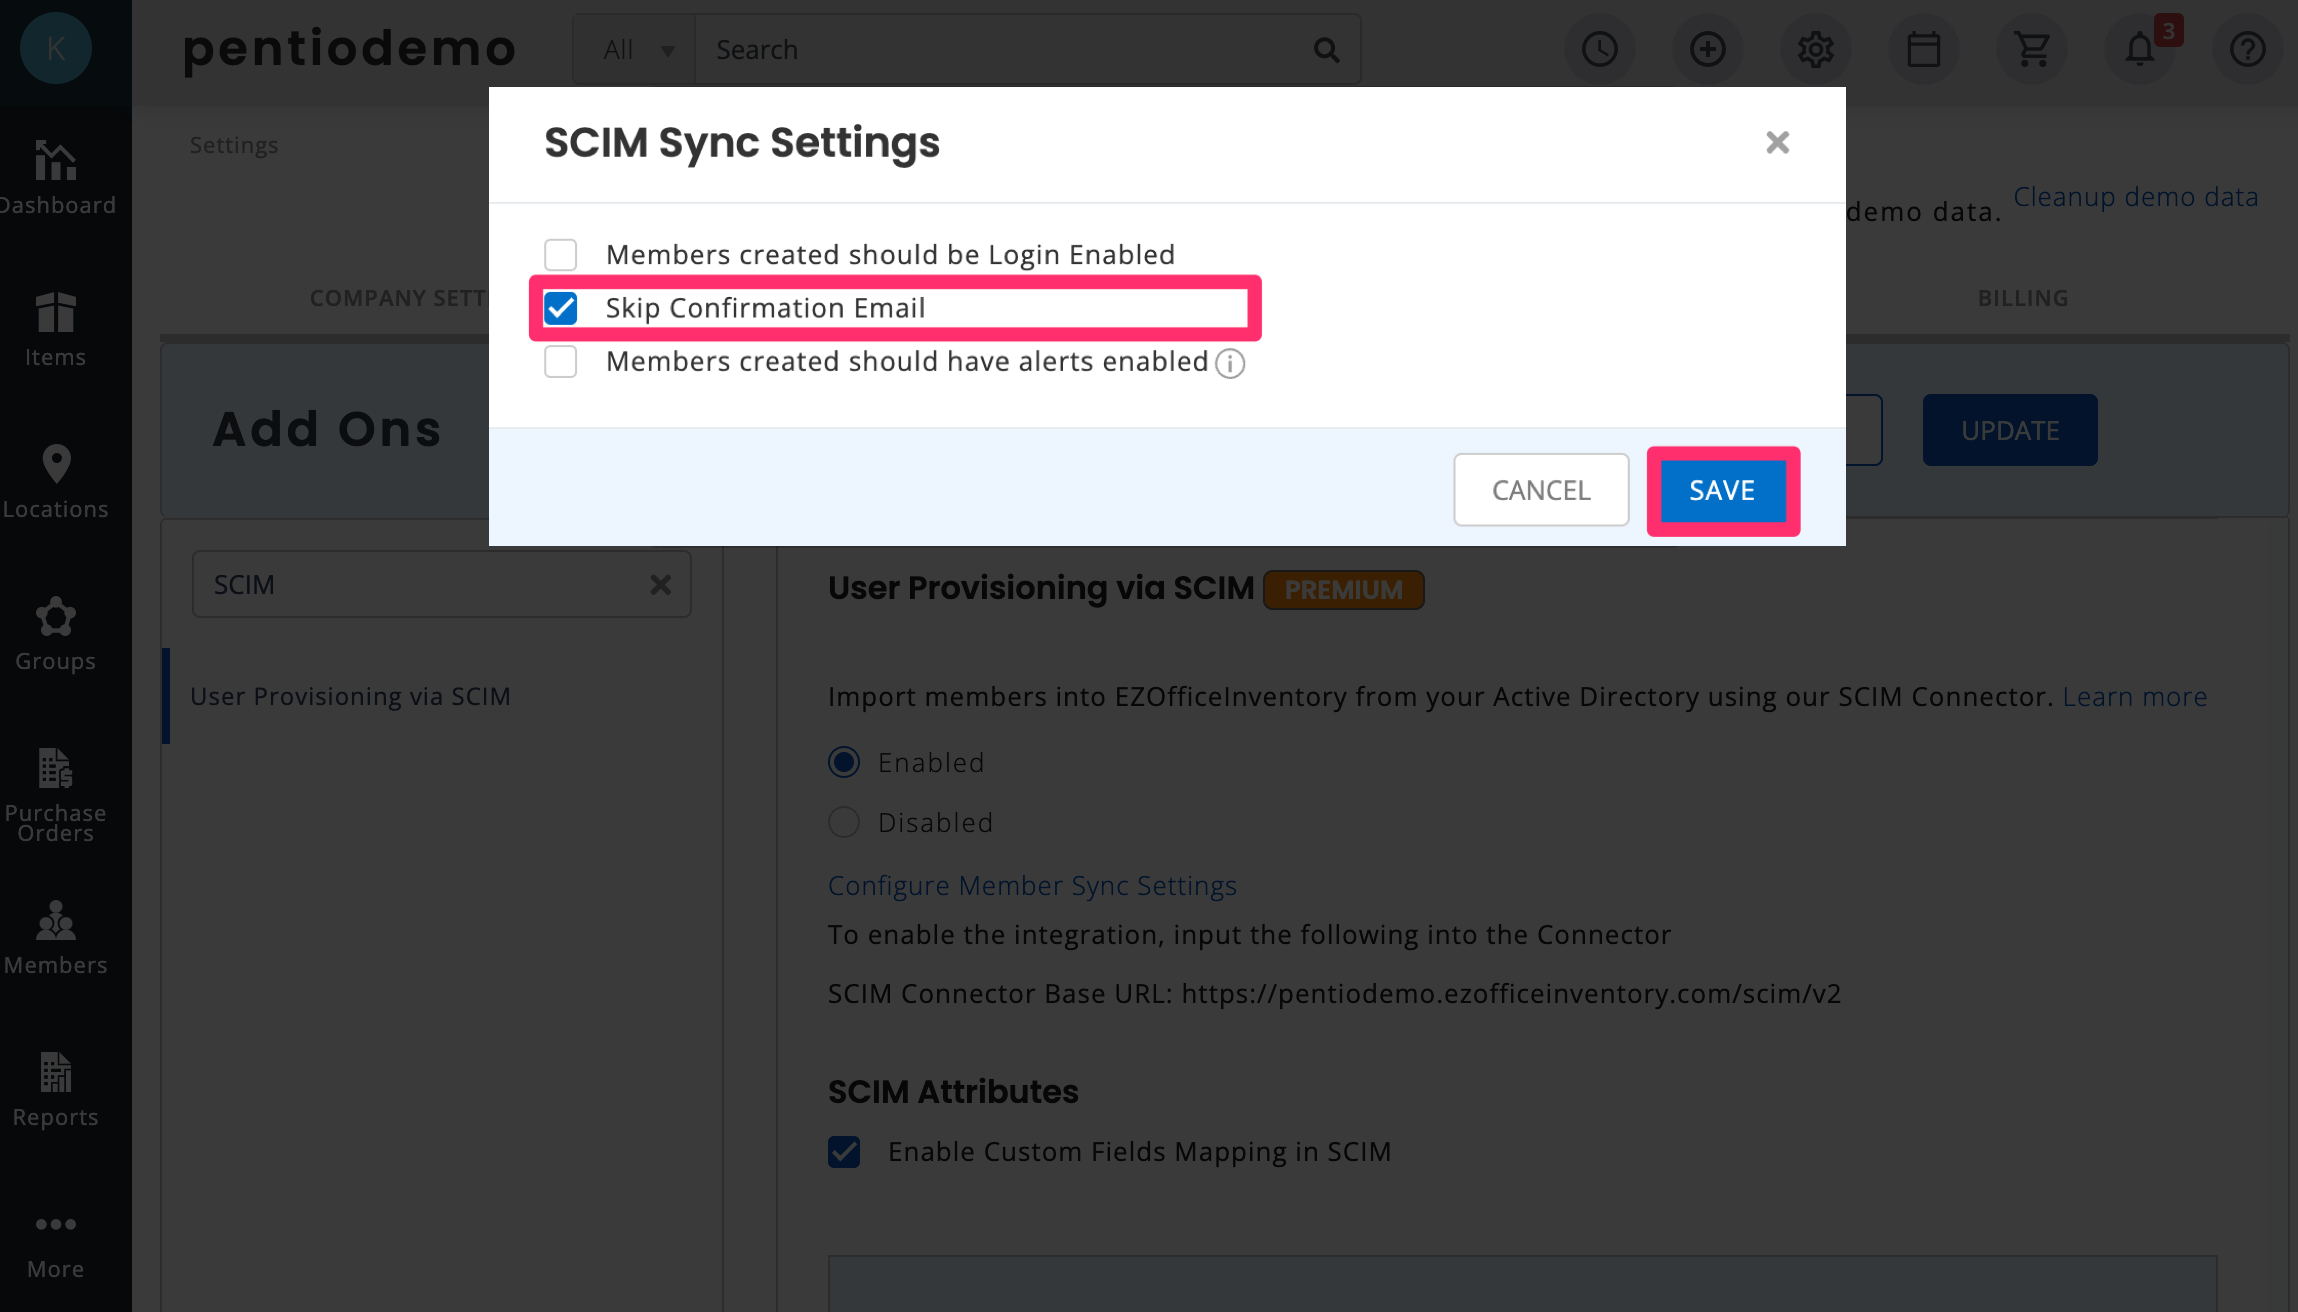
Task: Switch to the Billing tab
Action: coord(2023,298)
